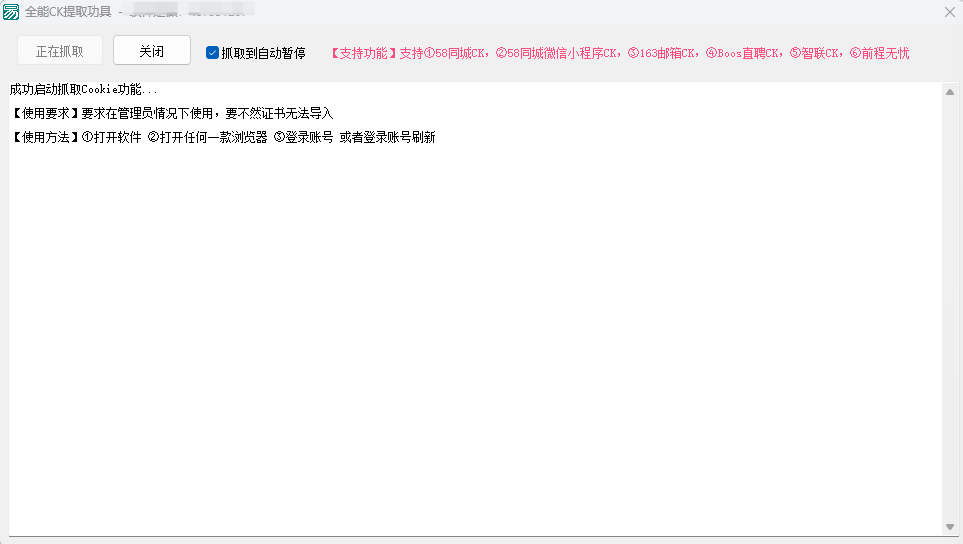The width and height of the screenshot is (963, 544).
Task: Uncheck the 抓取到自动暂停 checkbox
Action: pos(212,53)
